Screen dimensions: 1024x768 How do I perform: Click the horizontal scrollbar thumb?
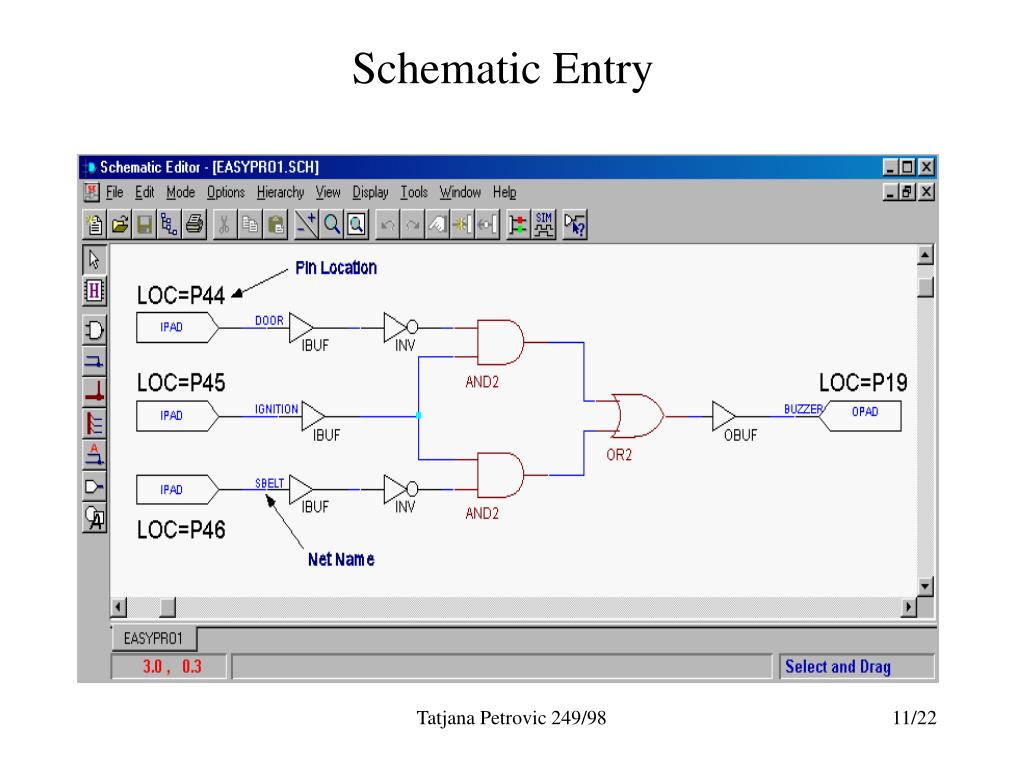(167, 607)
